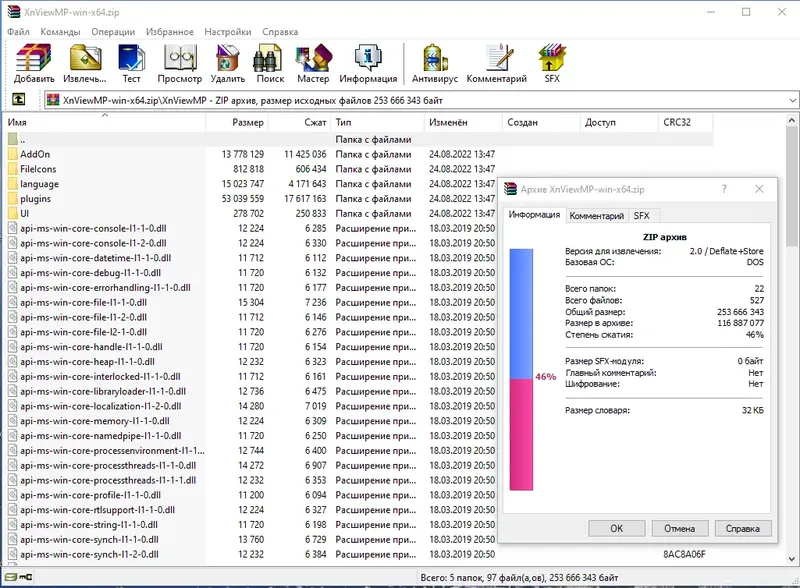Sort list by Сжат column header
Image resolution: width=800 pixels, height=588 pixels.
[x=299, y=122]
